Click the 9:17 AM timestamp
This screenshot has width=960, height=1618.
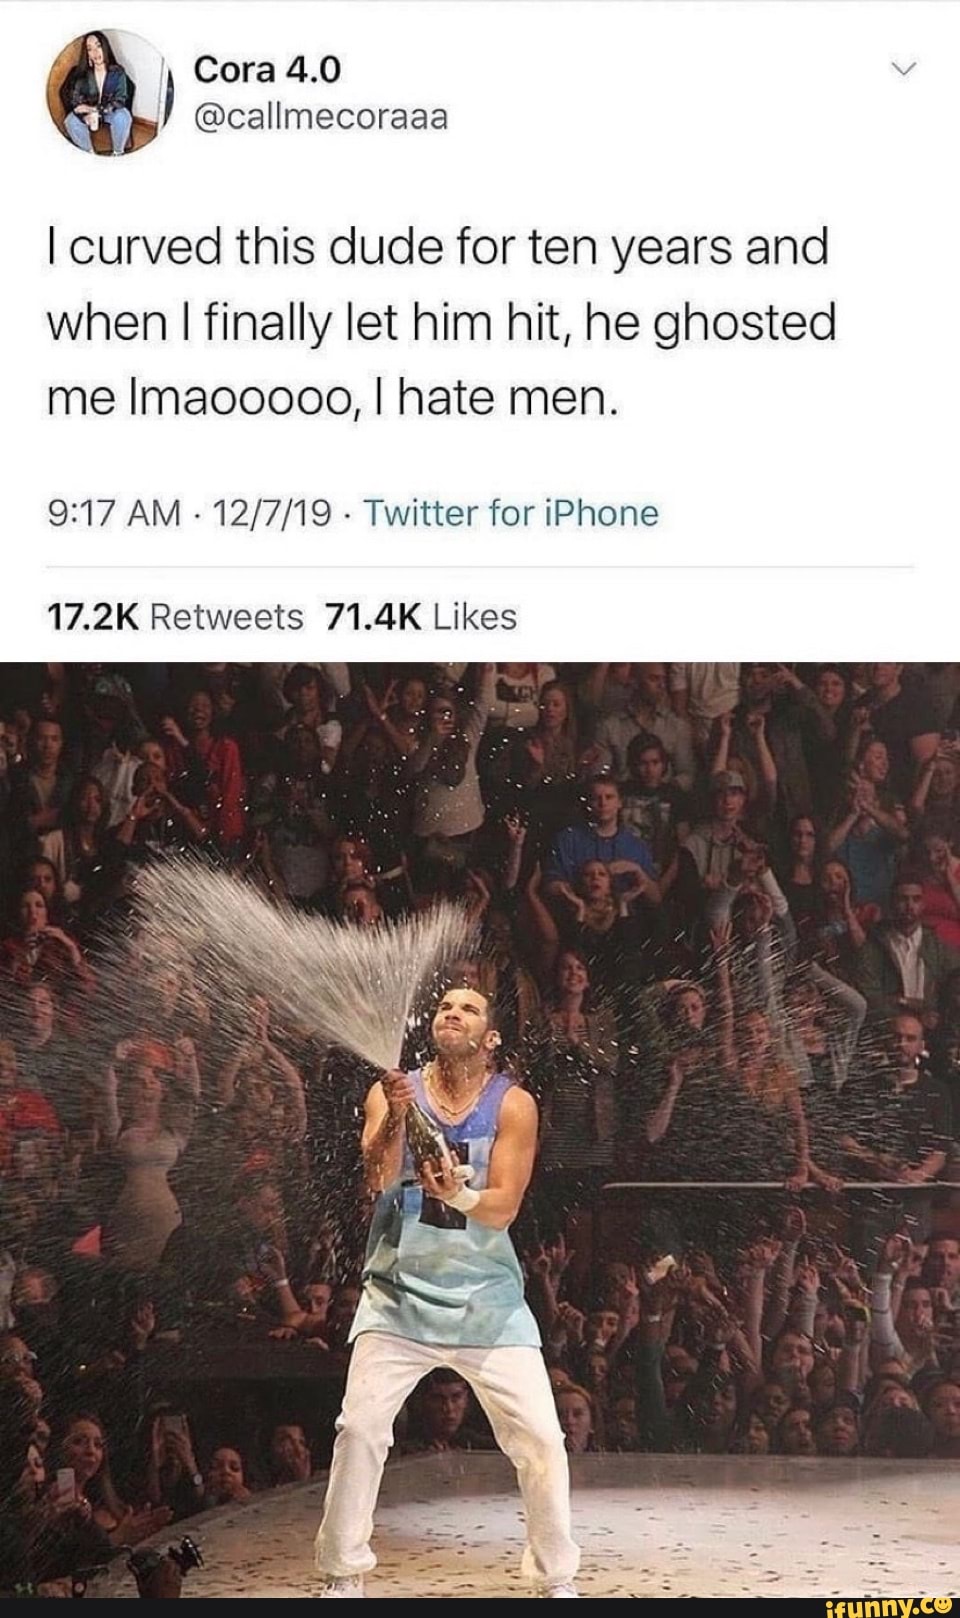point(113,514)
